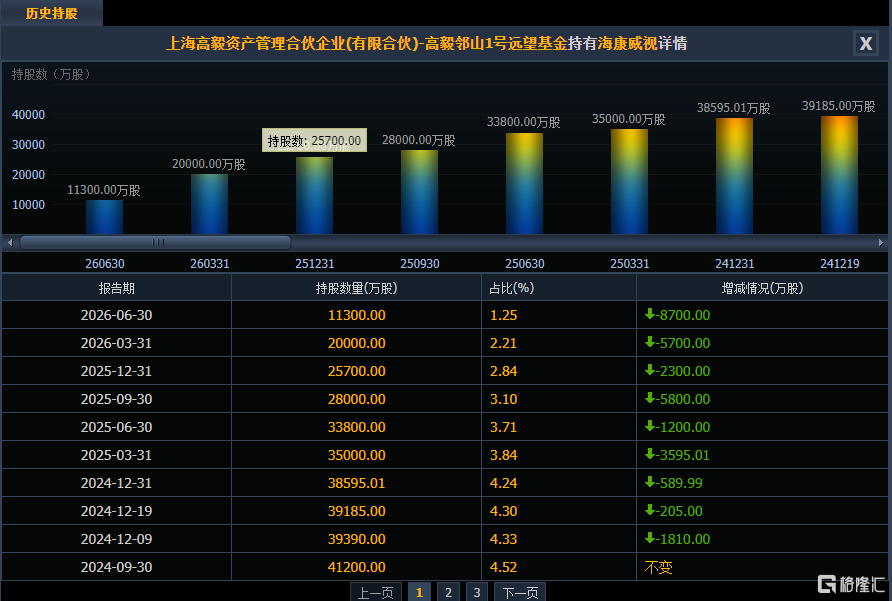Select the 2024-12-19 report date cell
This screenshot has height=601, width=892.
pyautogui.click(x=117, y=511)
